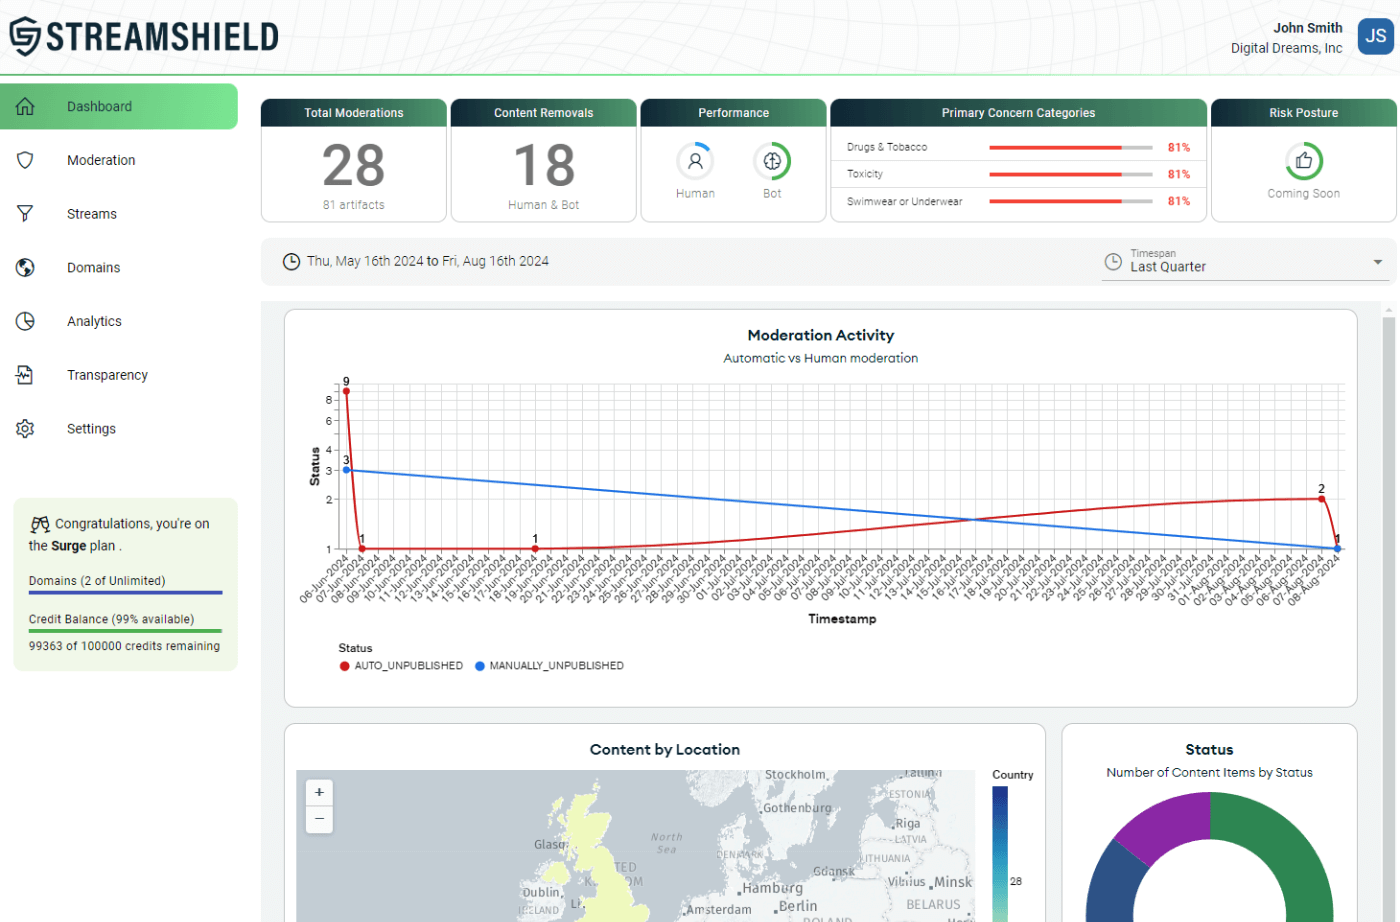Viewport: 1400px width, 922px height.
Task: Click the Credit Balance progress bar
Action: pos(125,631)
